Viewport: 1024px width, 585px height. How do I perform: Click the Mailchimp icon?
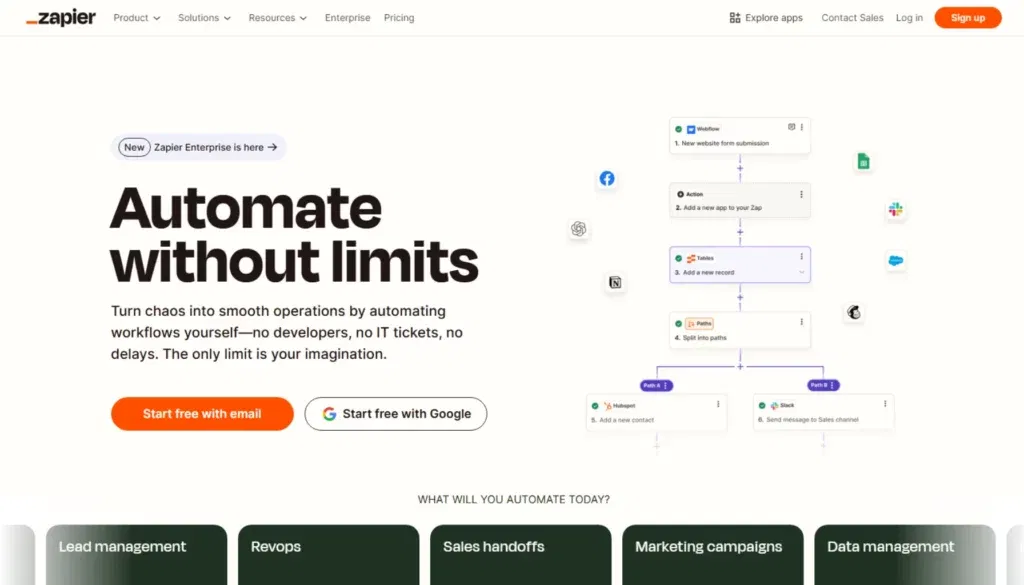[x=853, y=313]
